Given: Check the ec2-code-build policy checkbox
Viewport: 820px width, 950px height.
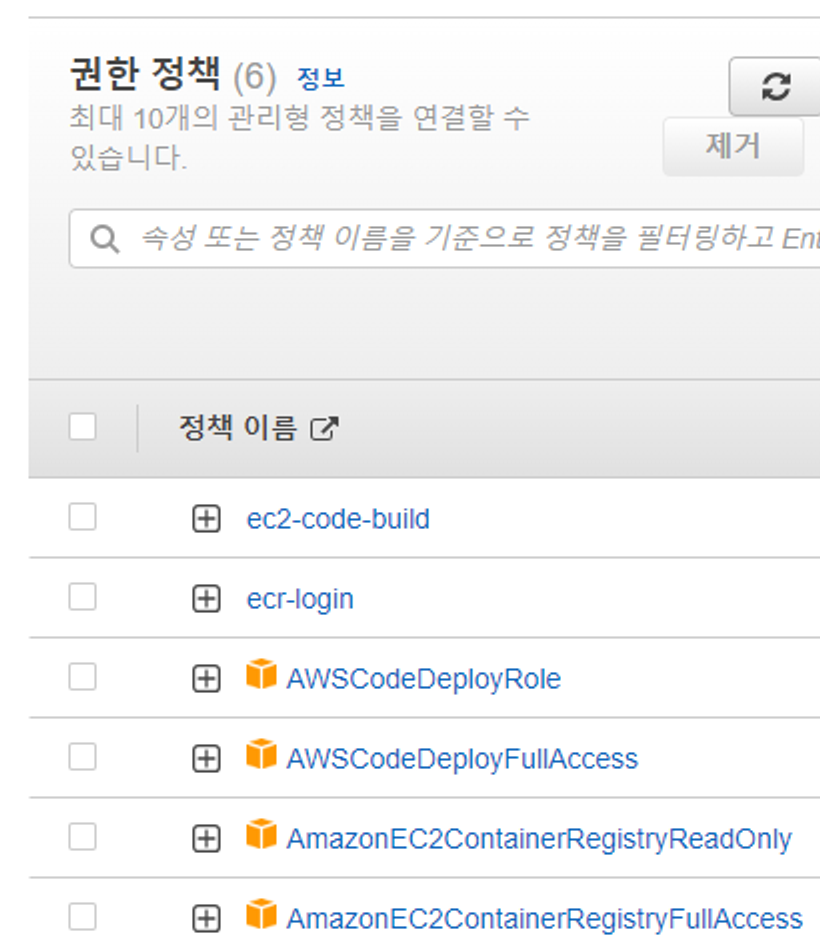Looking at the screenshot, I should tap(85, 517).
